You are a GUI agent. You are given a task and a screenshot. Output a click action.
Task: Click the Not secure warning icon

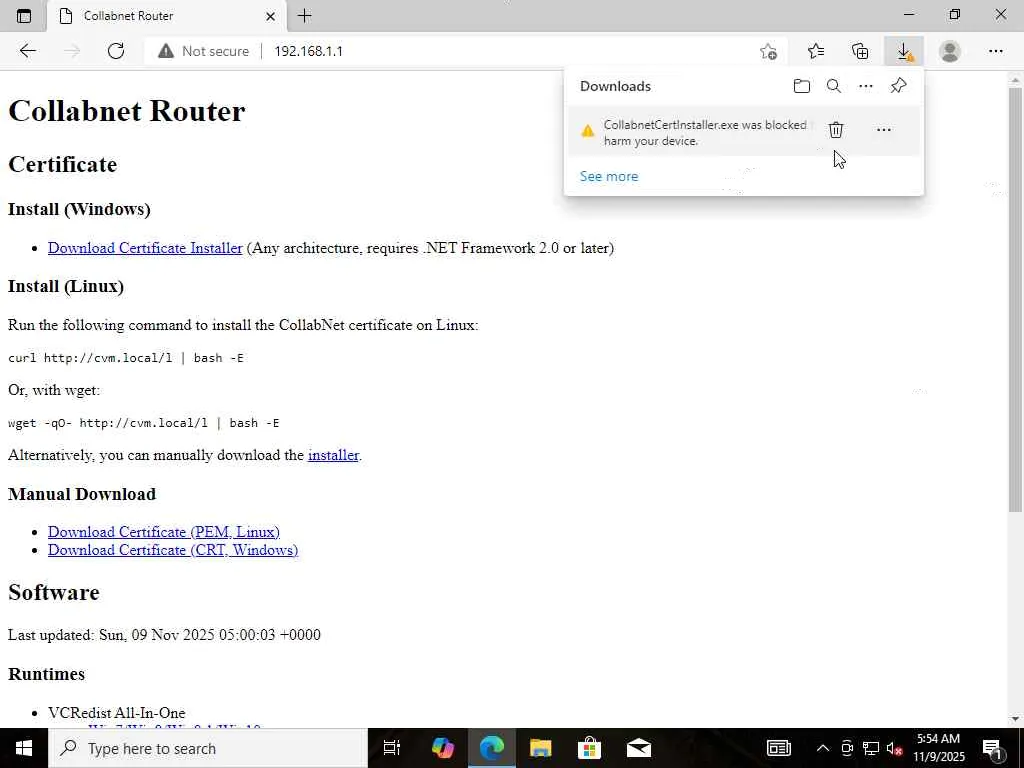[x=166, y=51]
